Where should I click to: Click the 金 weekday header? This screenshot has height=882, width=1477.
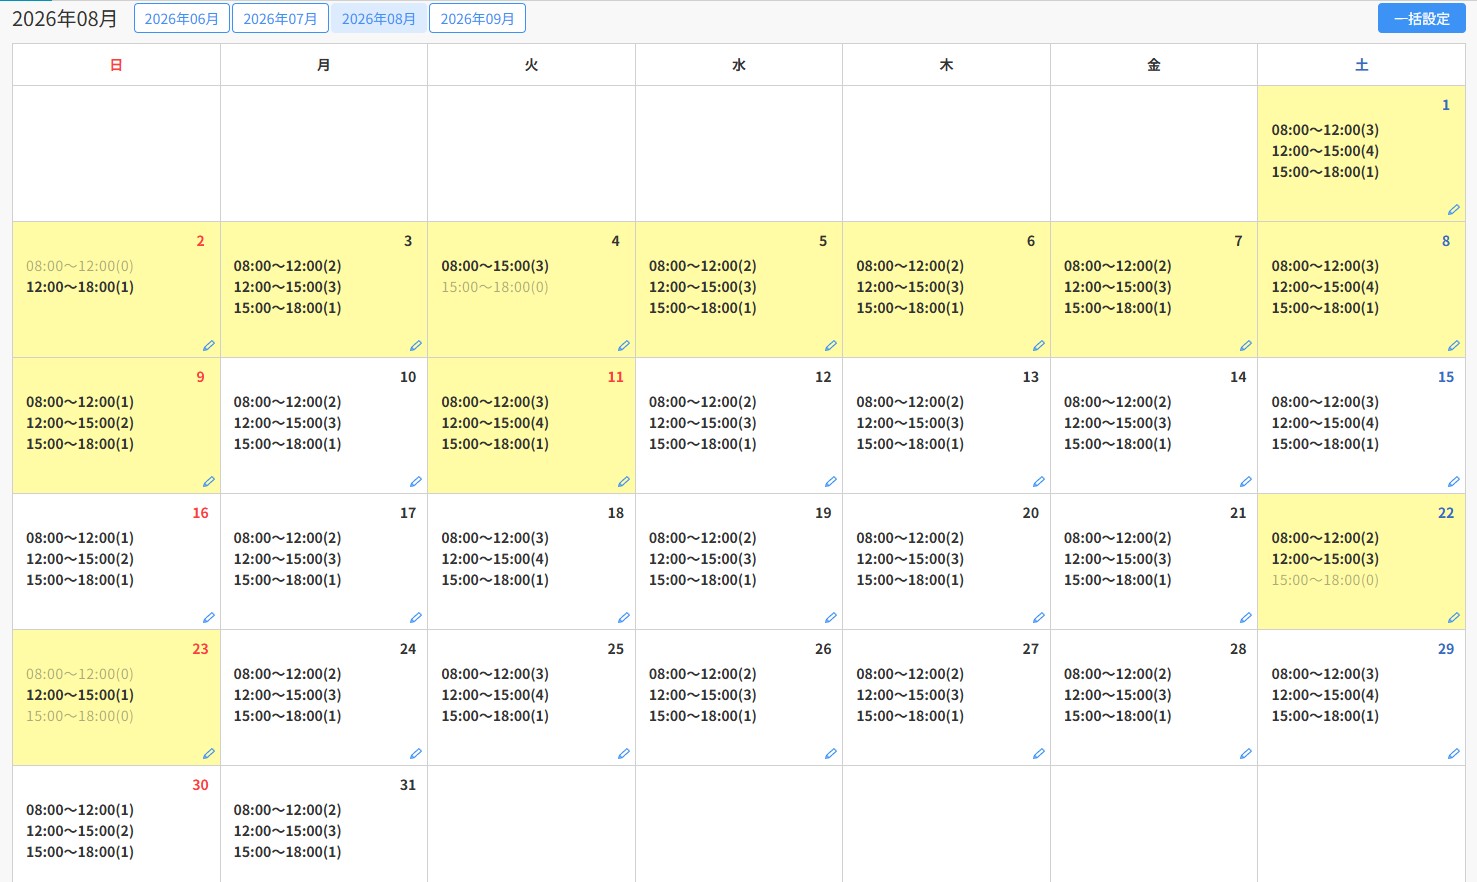[x=1154, y=65]
